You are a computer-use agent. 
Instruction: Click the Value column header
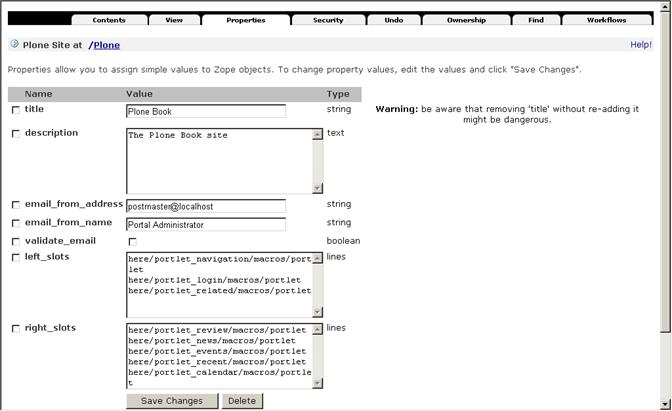click(x=139, y=94)
